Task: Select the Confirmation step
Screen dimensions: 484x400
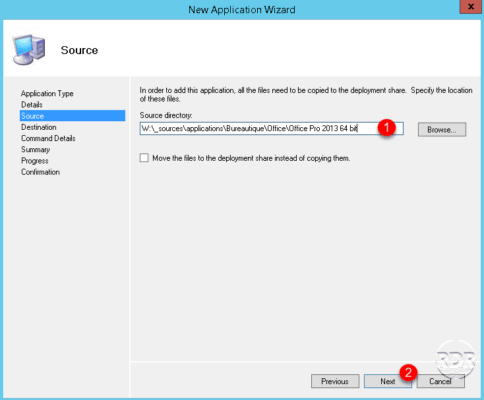Action: [40, 172]
